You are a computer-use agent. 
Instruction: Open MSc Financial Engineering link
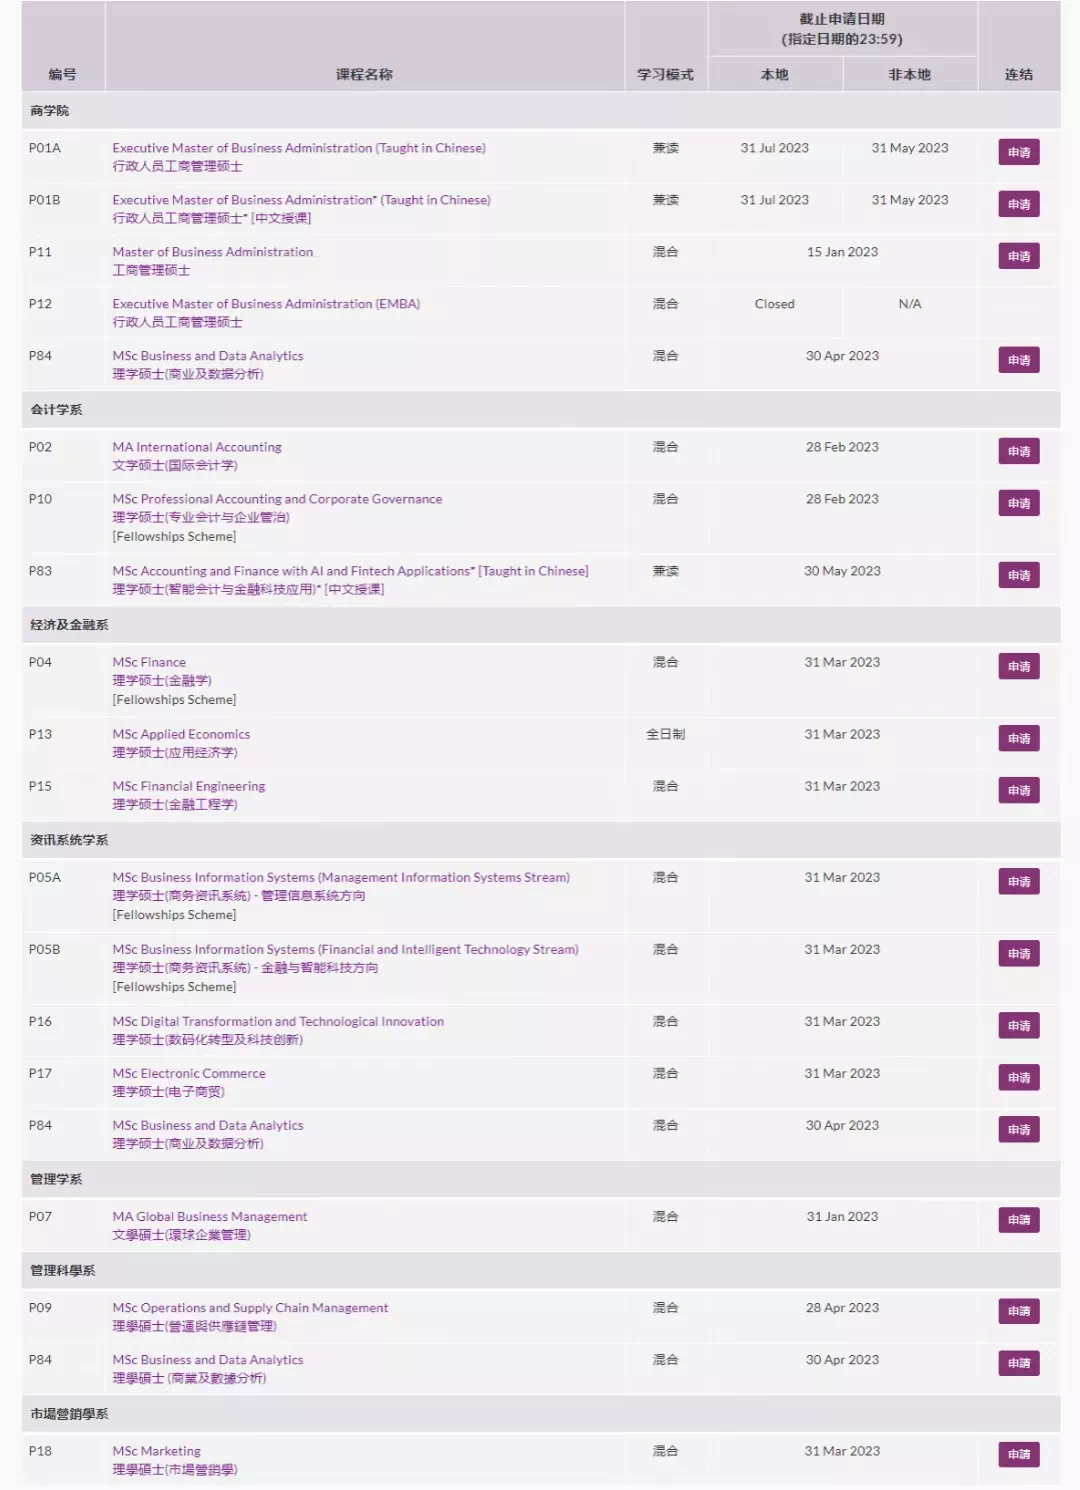click(189, 786)
